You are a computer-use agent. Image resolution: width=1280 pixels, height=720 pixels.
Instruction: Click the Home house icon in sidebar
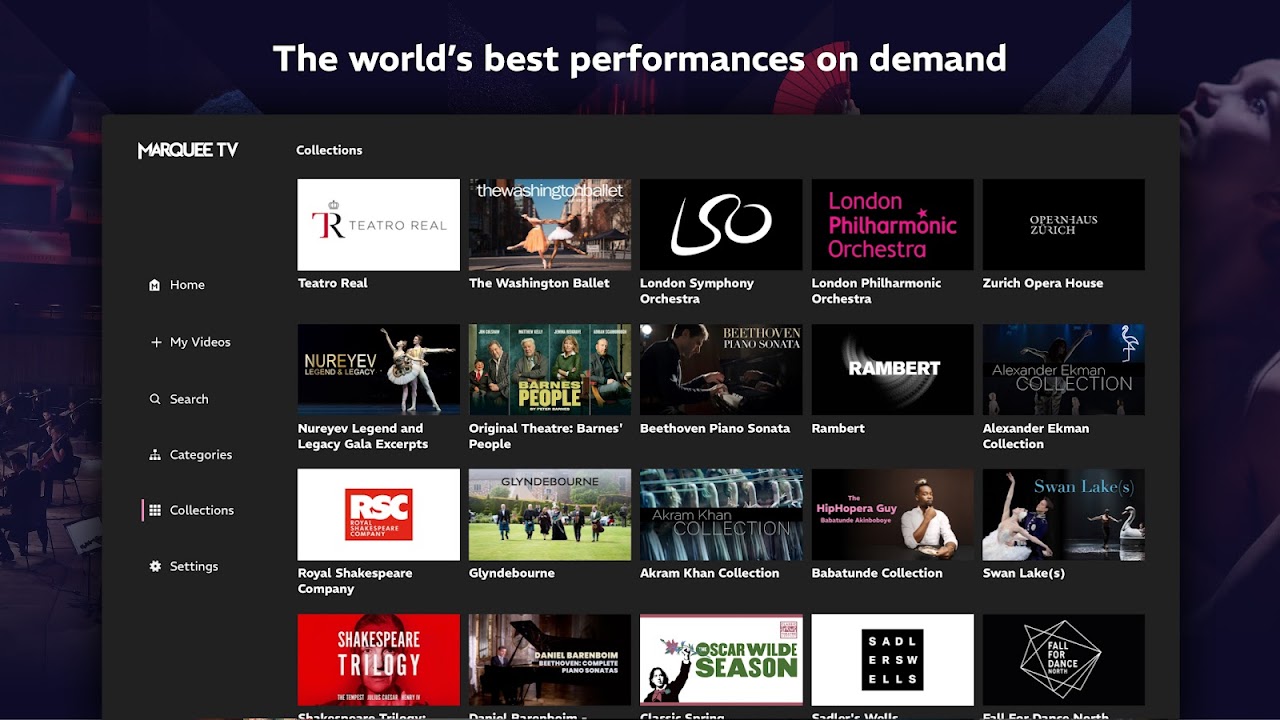pos(154,285)
